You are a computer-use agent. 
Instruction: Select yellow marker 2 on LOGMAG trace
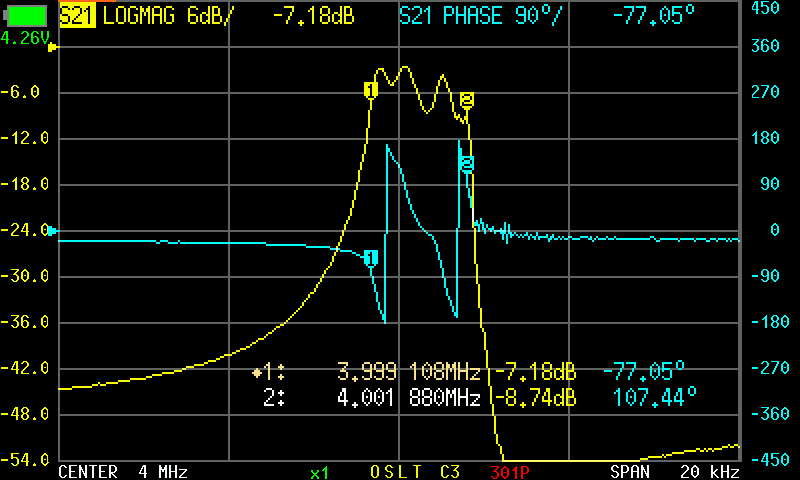click(x=466, y=99)
